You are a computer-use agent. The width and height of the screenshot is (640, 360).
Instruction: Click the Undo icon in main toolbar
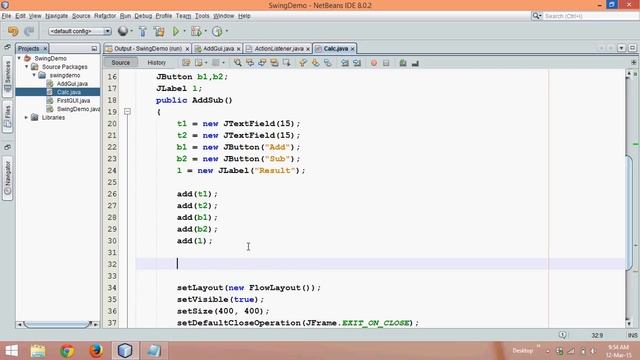click(x=13, y=31)
